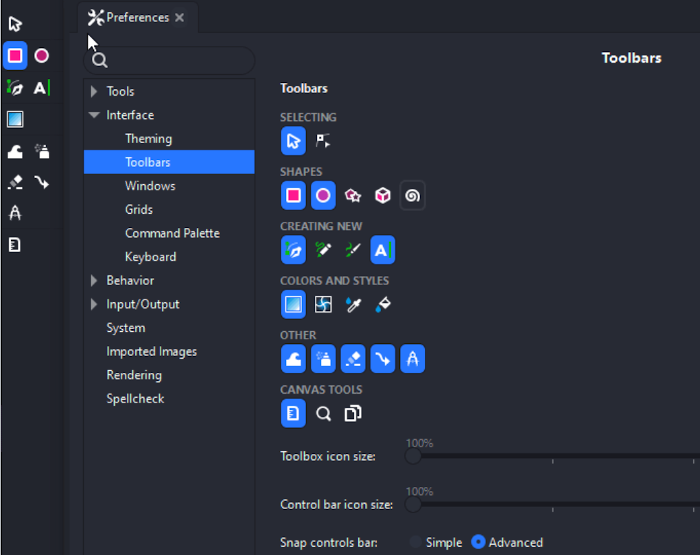Viewport: 700px width, 555px height.
Task: Expand the Input/Output tree node
Action: click(94, 304)
